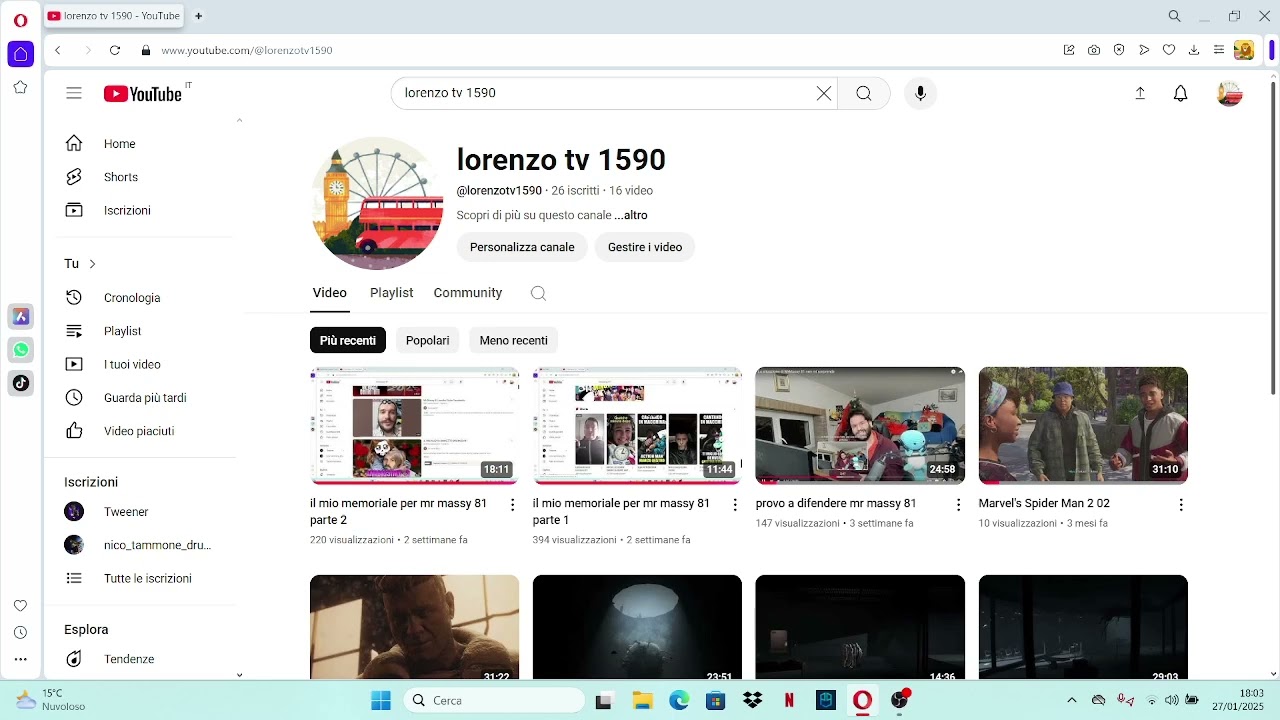Open the create/upload video icon

[1140, 93]
